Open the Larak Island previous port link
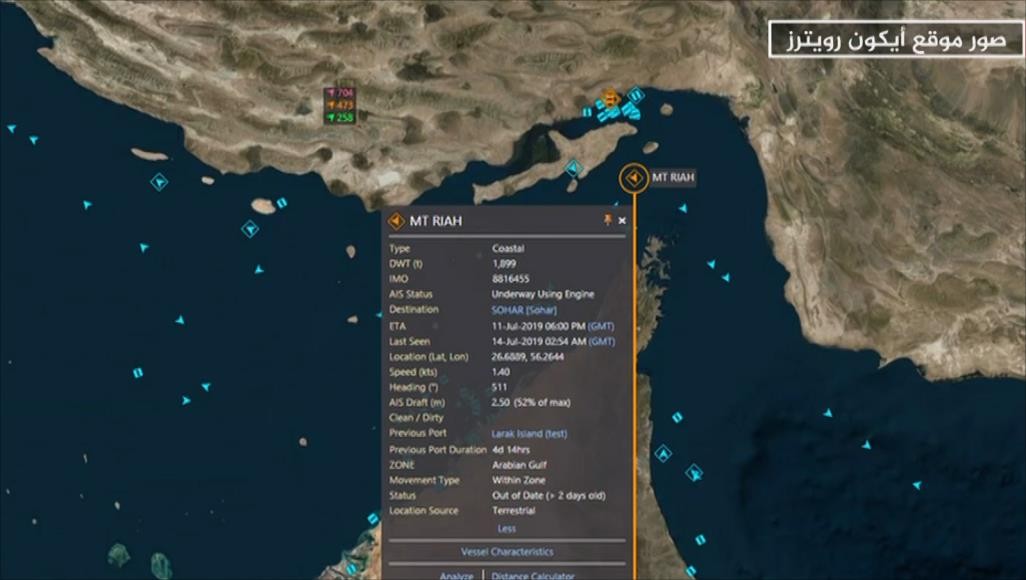The image size is (1026, 580). click(x=529, y=434)
